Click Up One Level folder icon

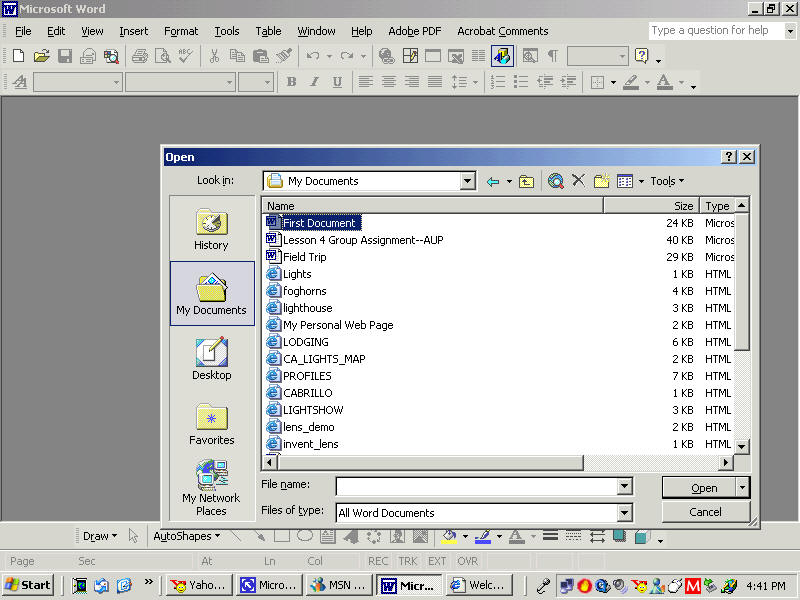pyautogui.click(x=526, y=181)
